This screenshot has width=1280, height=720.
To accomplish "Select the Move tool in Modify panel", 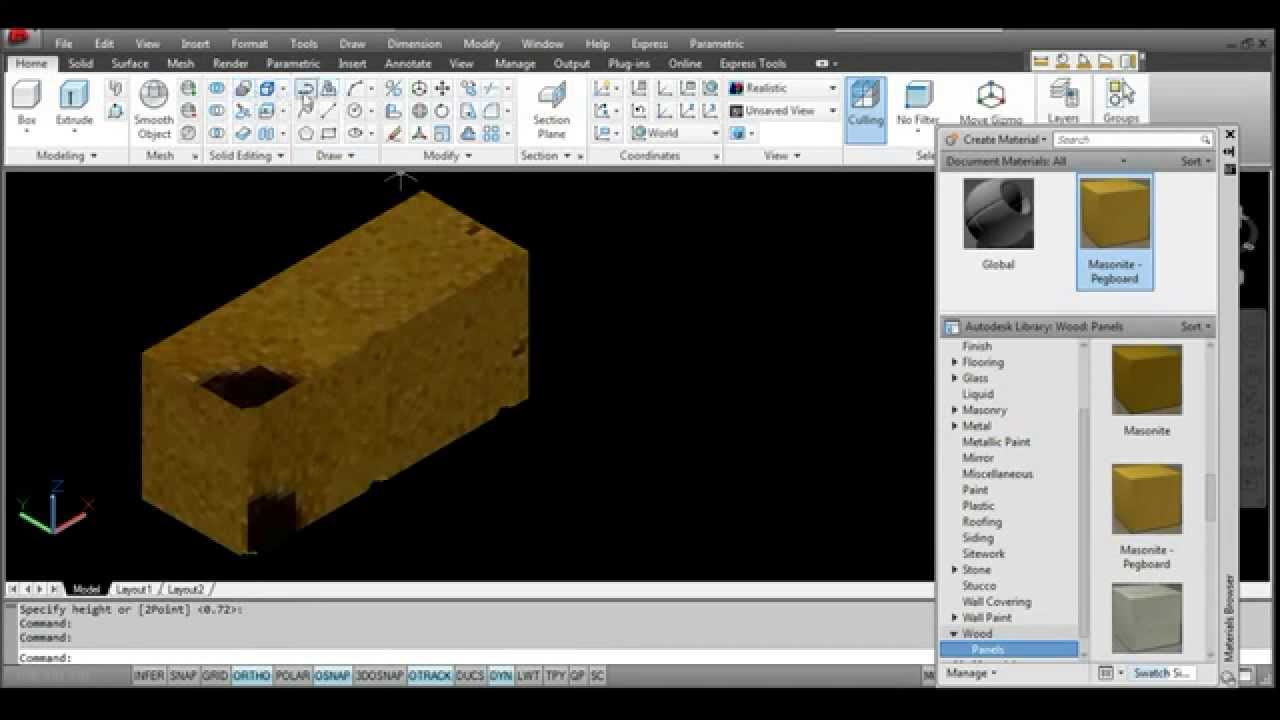I will (442, 88).
